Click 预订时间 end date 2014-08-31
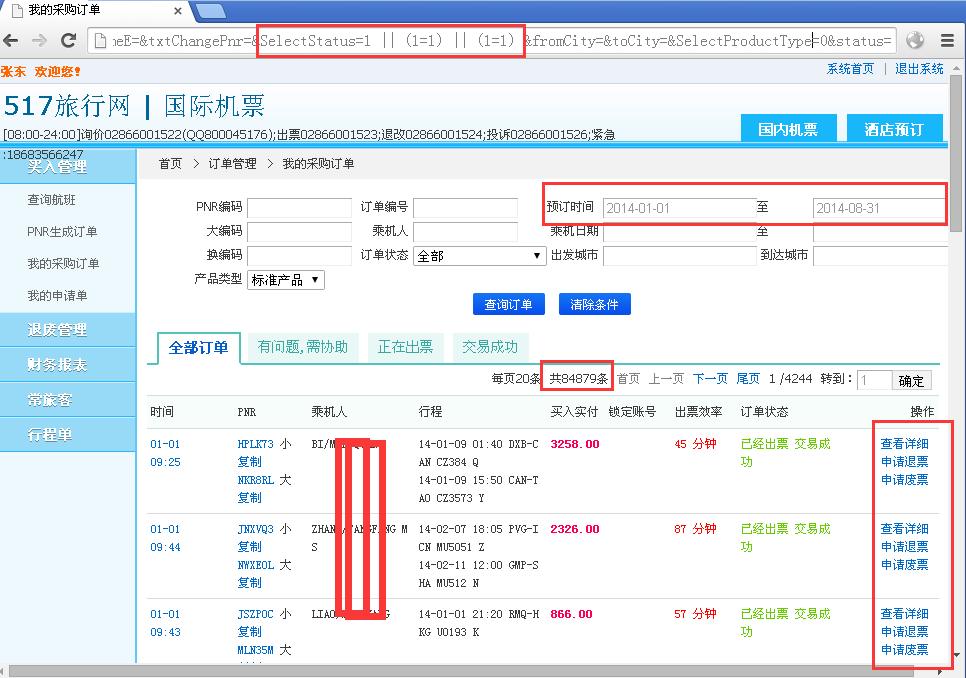The image size is (966, 678). click(x=879, y=208)
